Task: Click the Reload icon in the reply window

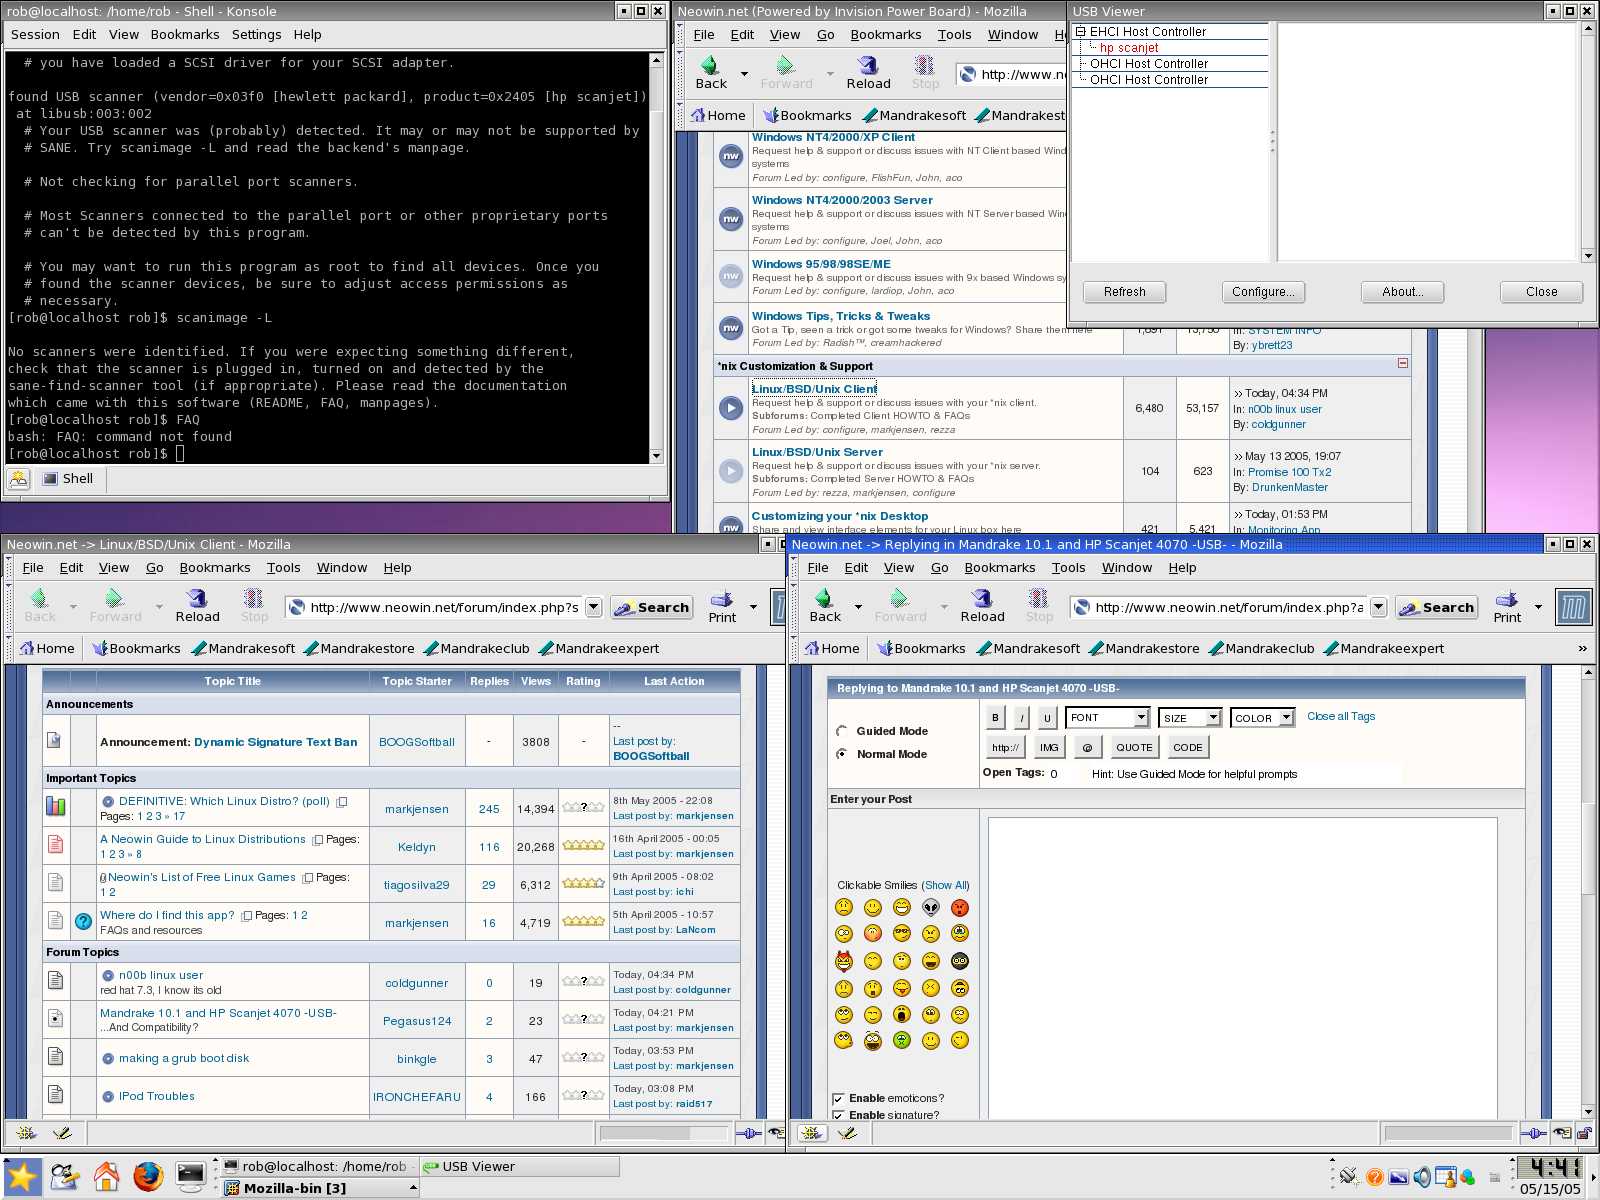Action: [x=981, y=603]
